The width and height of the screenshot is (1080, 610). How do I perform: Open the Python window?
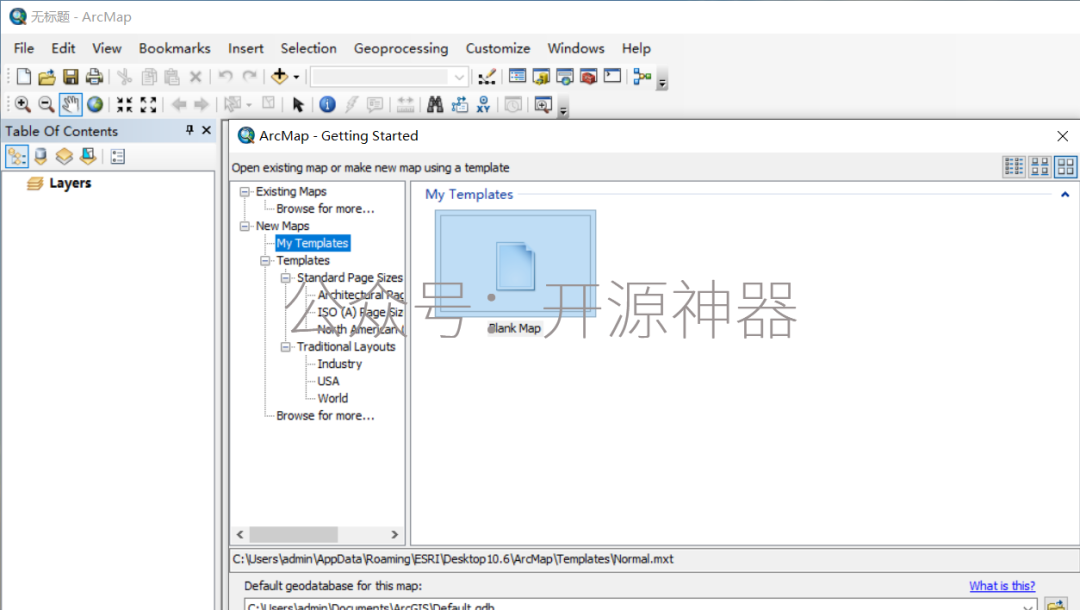coord(612,76)
